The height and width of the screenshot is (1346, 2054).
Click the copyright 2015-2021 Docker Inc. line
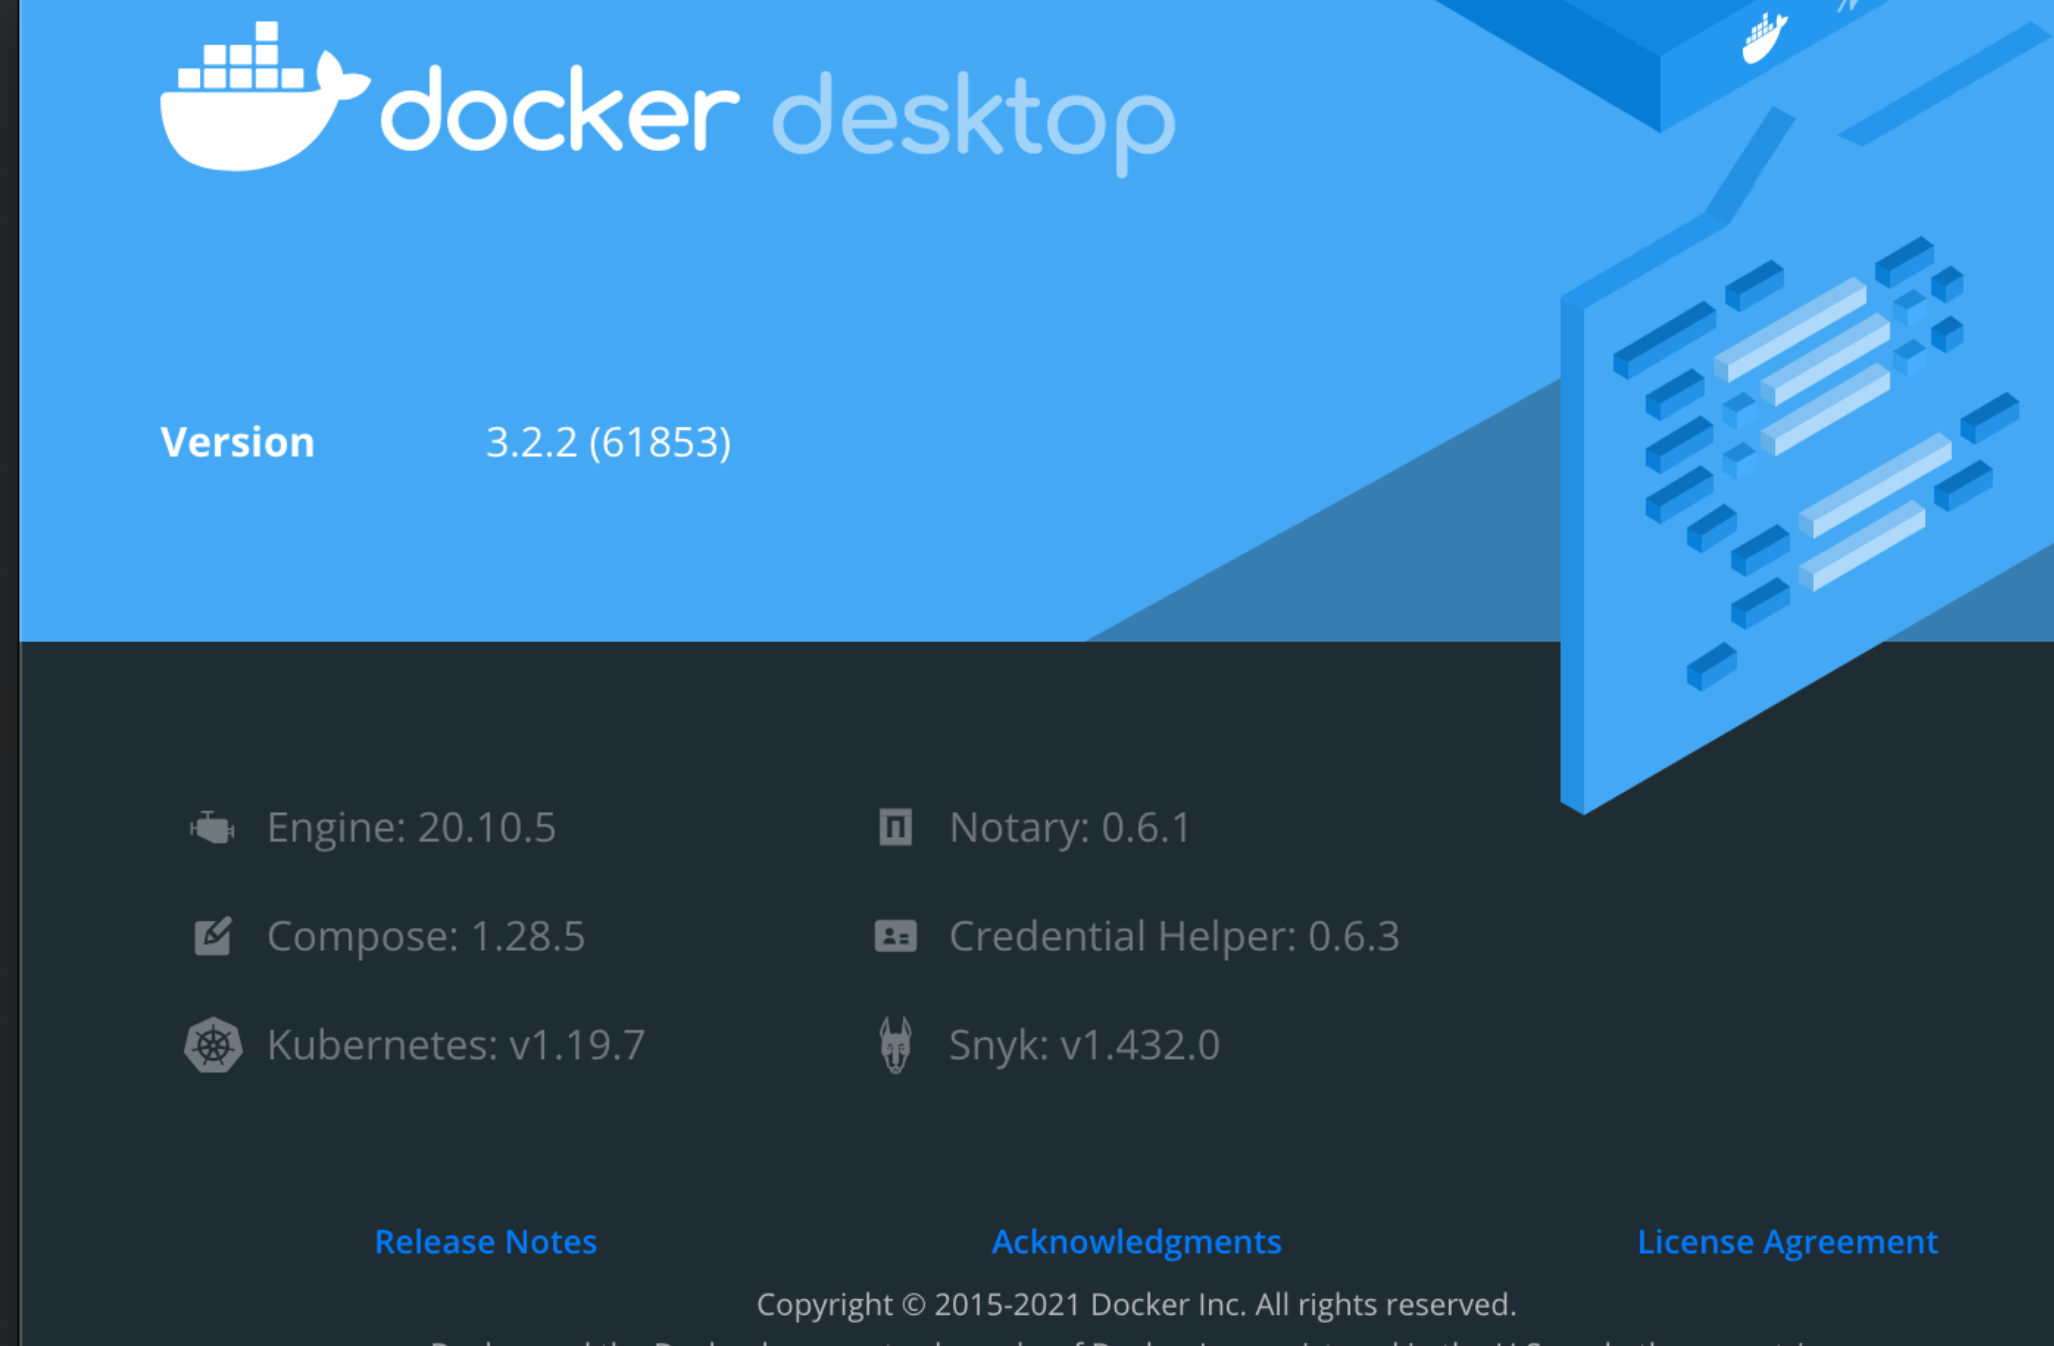click(x=1136, y=1304)
